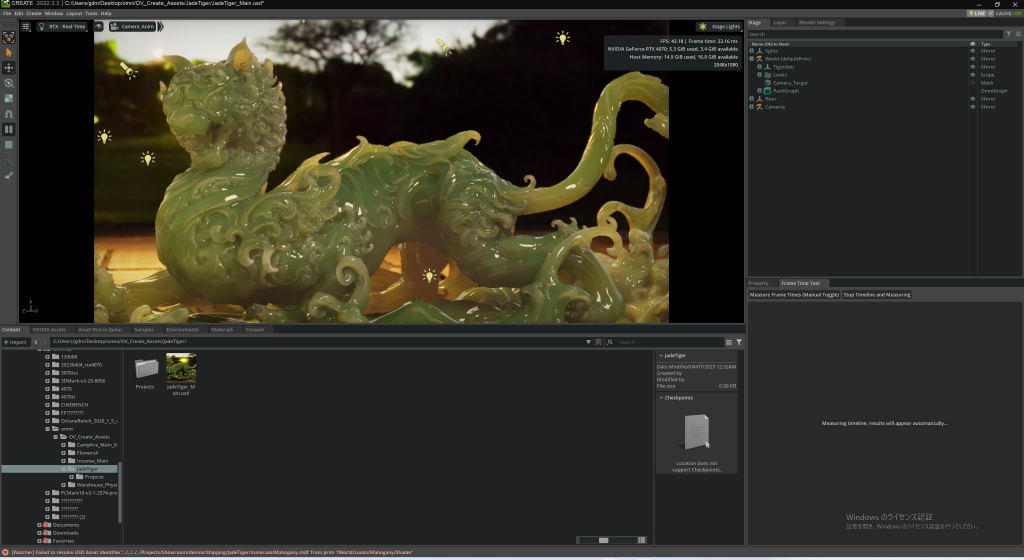1024x560 pixels.
Task: Click the Stage Lights button in viewport
Action: [719, 27]
